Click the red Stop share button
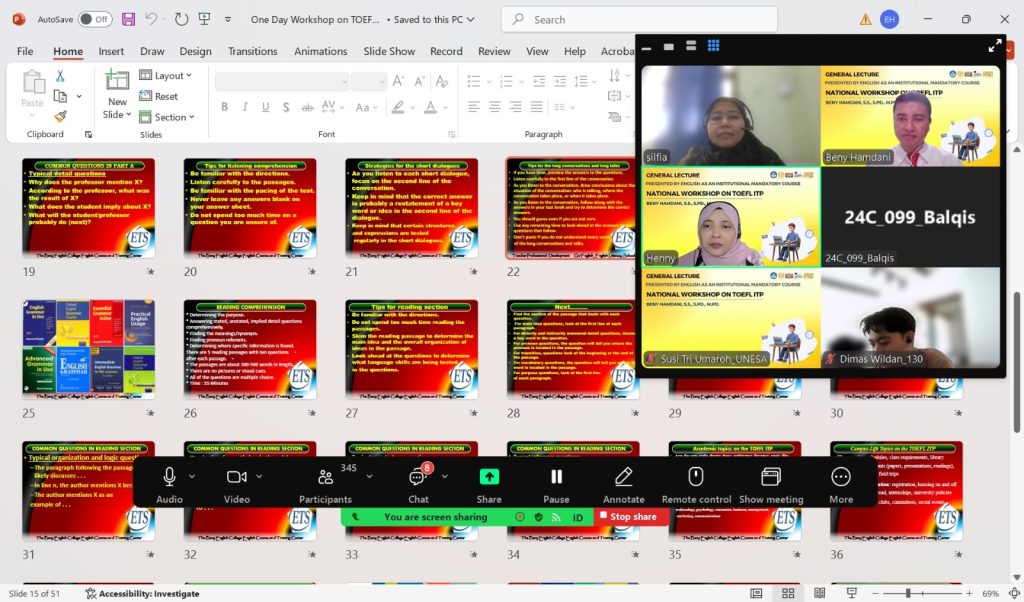The image size is (1024, 602). 629,516
